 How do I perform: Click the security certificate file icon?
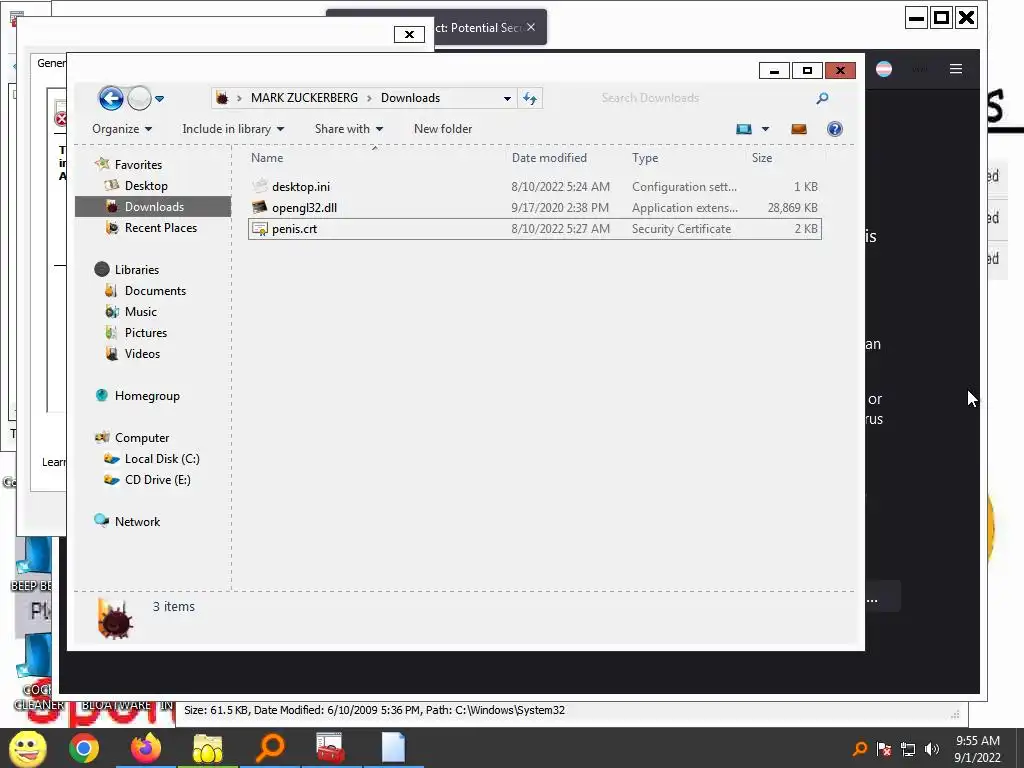click(260, 229)
